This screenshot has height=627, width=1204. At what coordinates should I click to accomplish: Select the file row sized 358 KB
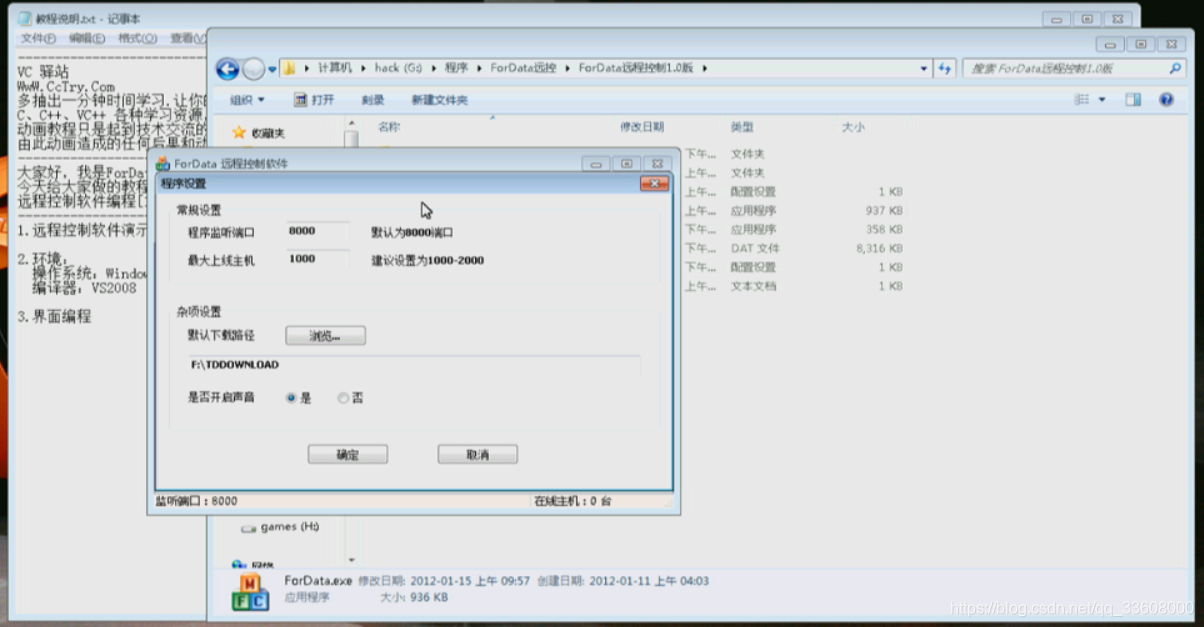coord(793,229)
